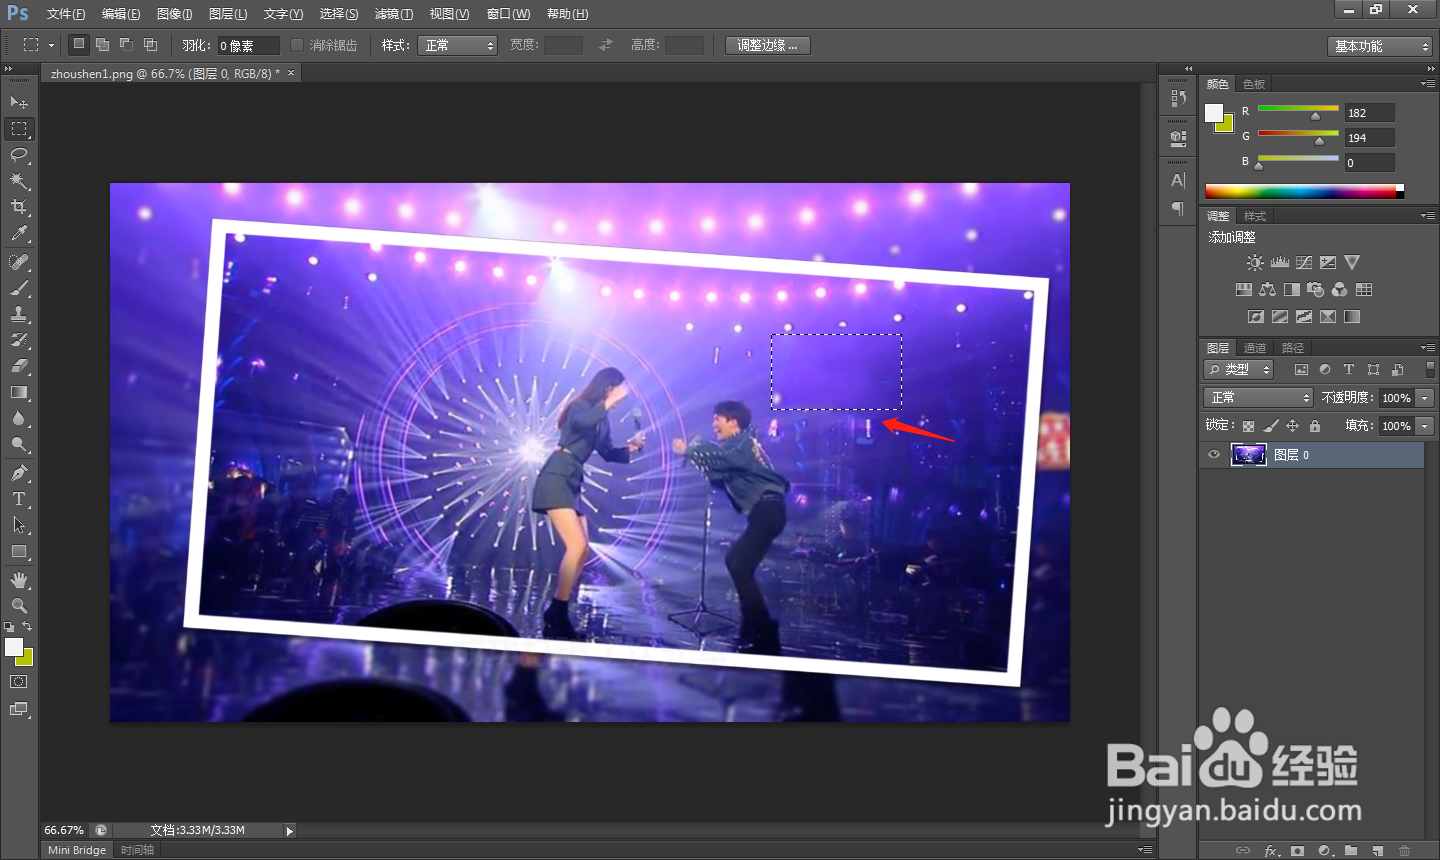The height and width of the screenshot is (860, 1440).
Task: Delete layer using trash icon
Action: click(1405, 851)
